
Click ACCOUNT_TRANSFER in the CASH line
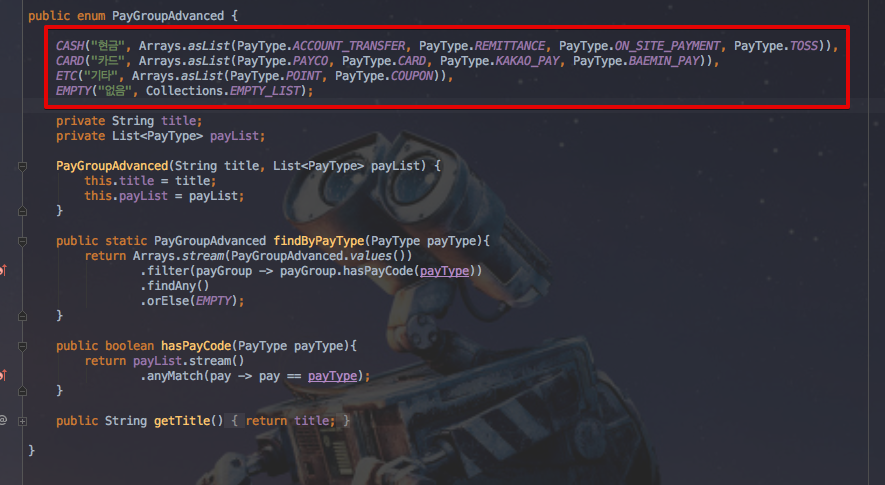coord(349,46)
